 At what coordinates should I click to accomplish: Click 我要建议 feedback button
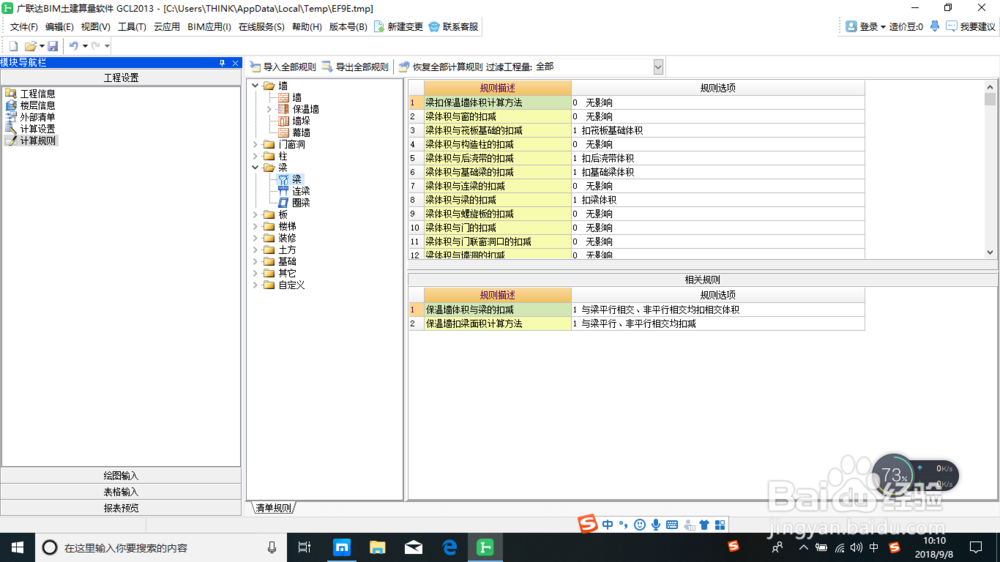(x=970, y=27)
